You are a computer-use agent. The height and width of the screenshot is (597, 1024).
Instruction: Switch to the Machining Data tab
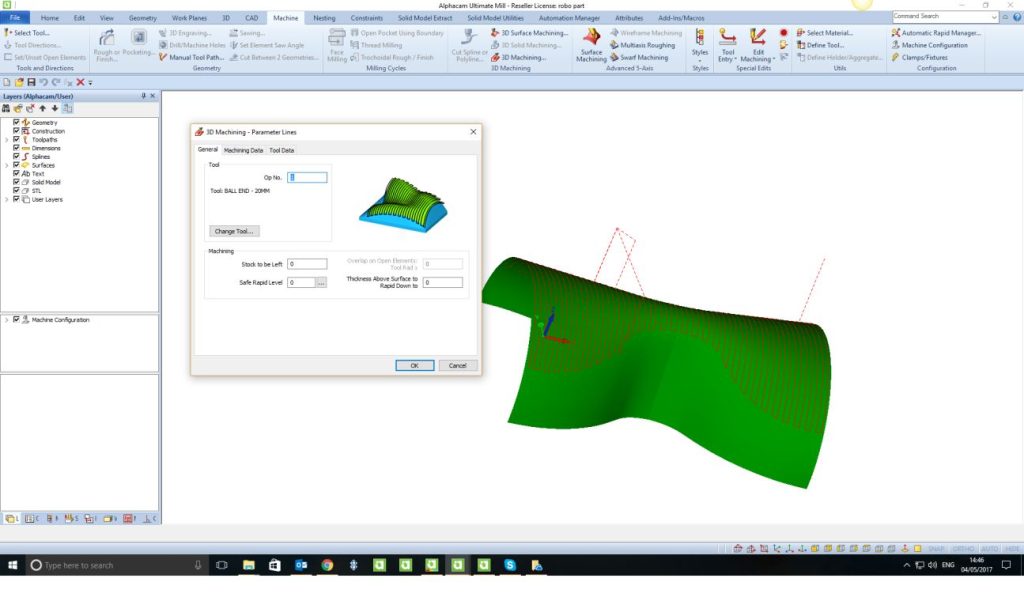point(243,150)
